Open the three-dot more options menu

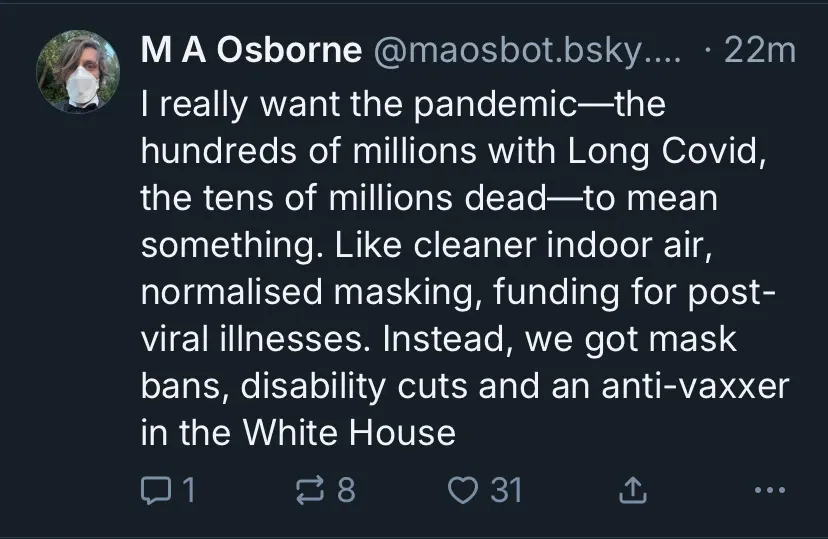(764, 490)
